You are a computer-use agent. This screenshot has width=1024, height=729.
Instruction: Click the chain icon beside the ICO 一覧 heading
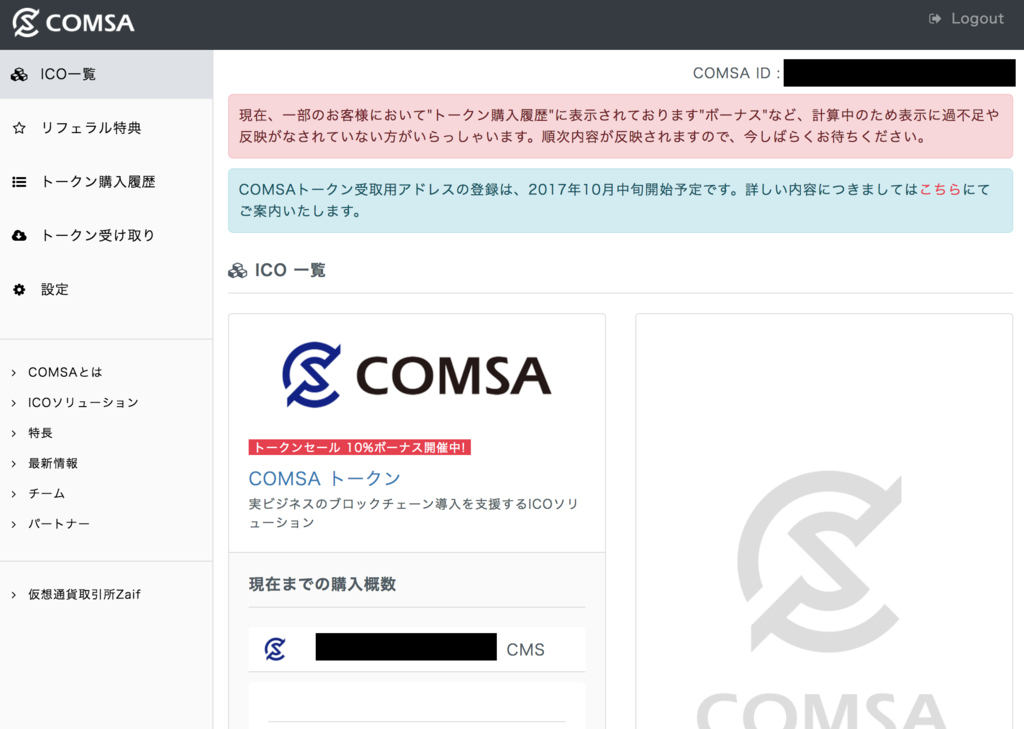[238, 269]
